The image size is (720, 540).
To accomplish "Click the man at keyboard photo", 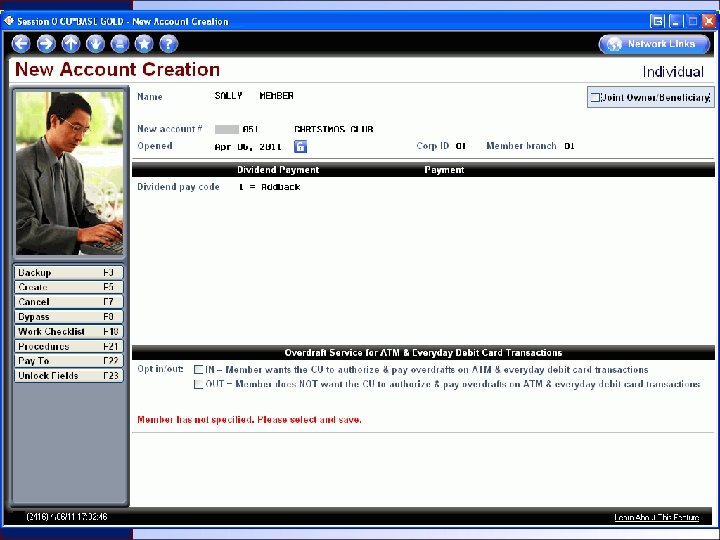I will (69, 173).
